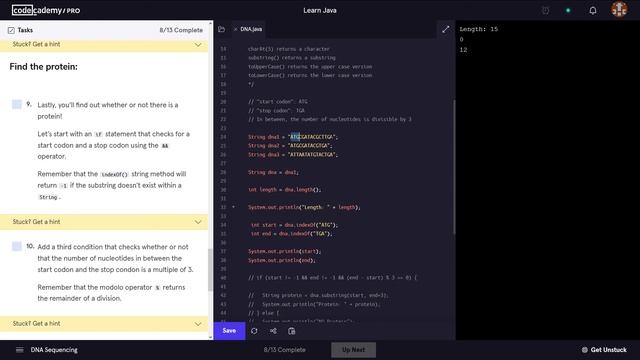
Task: Expand the hint above Find the protein
Action: tap(104, 44)
